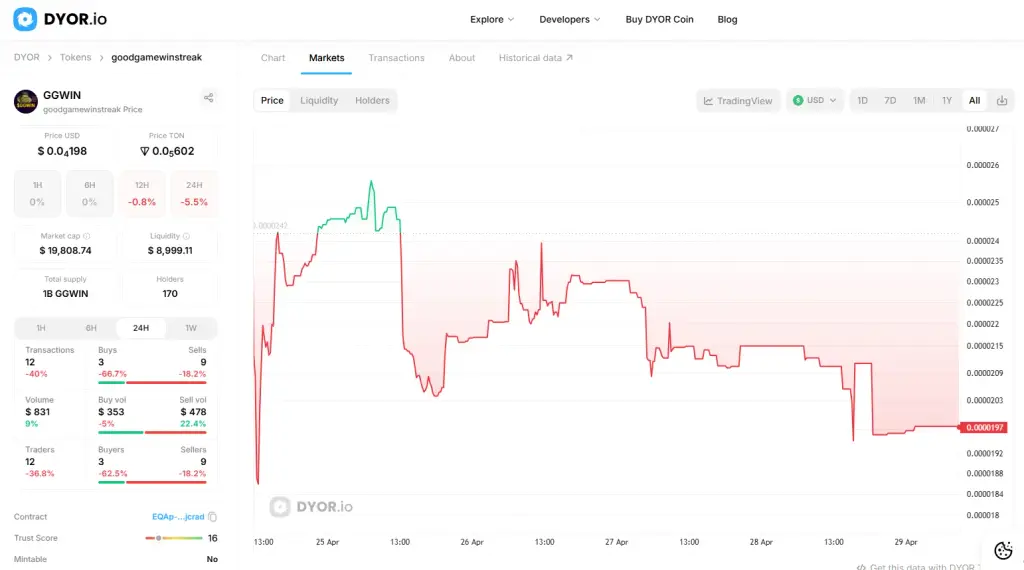1024x570 pixels.
Task: Click the current price label 0.0000197
Action: pos(983,428)
